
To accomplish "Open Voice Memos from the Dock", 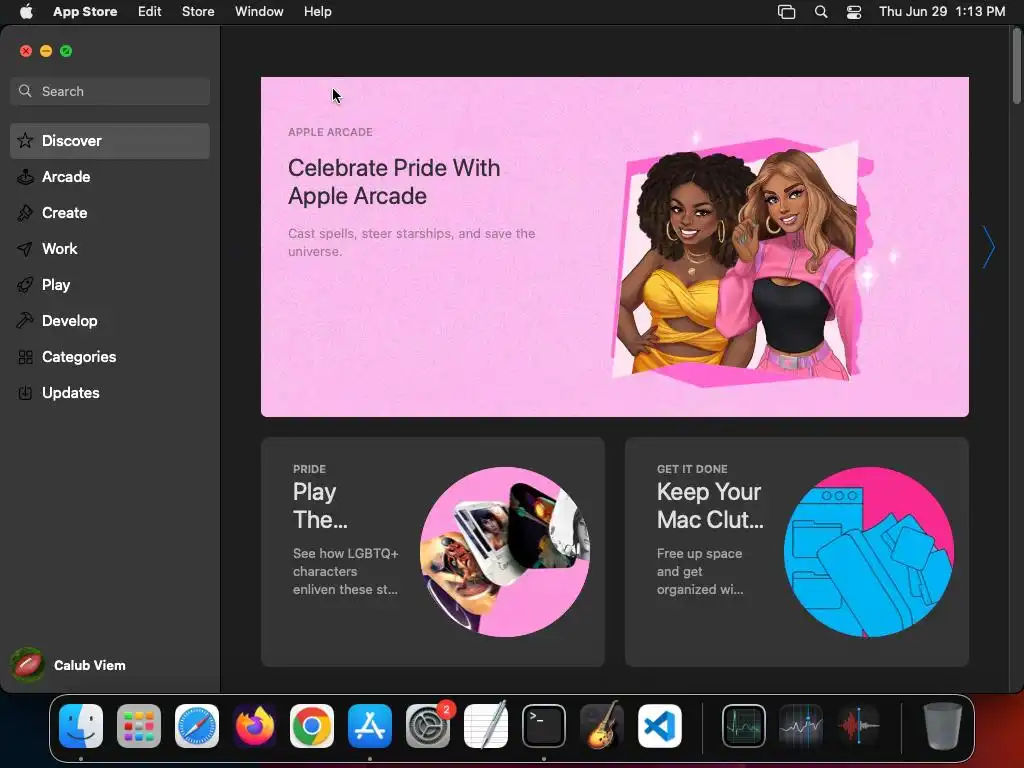I will pyautogui.click(x=859, y=726).
